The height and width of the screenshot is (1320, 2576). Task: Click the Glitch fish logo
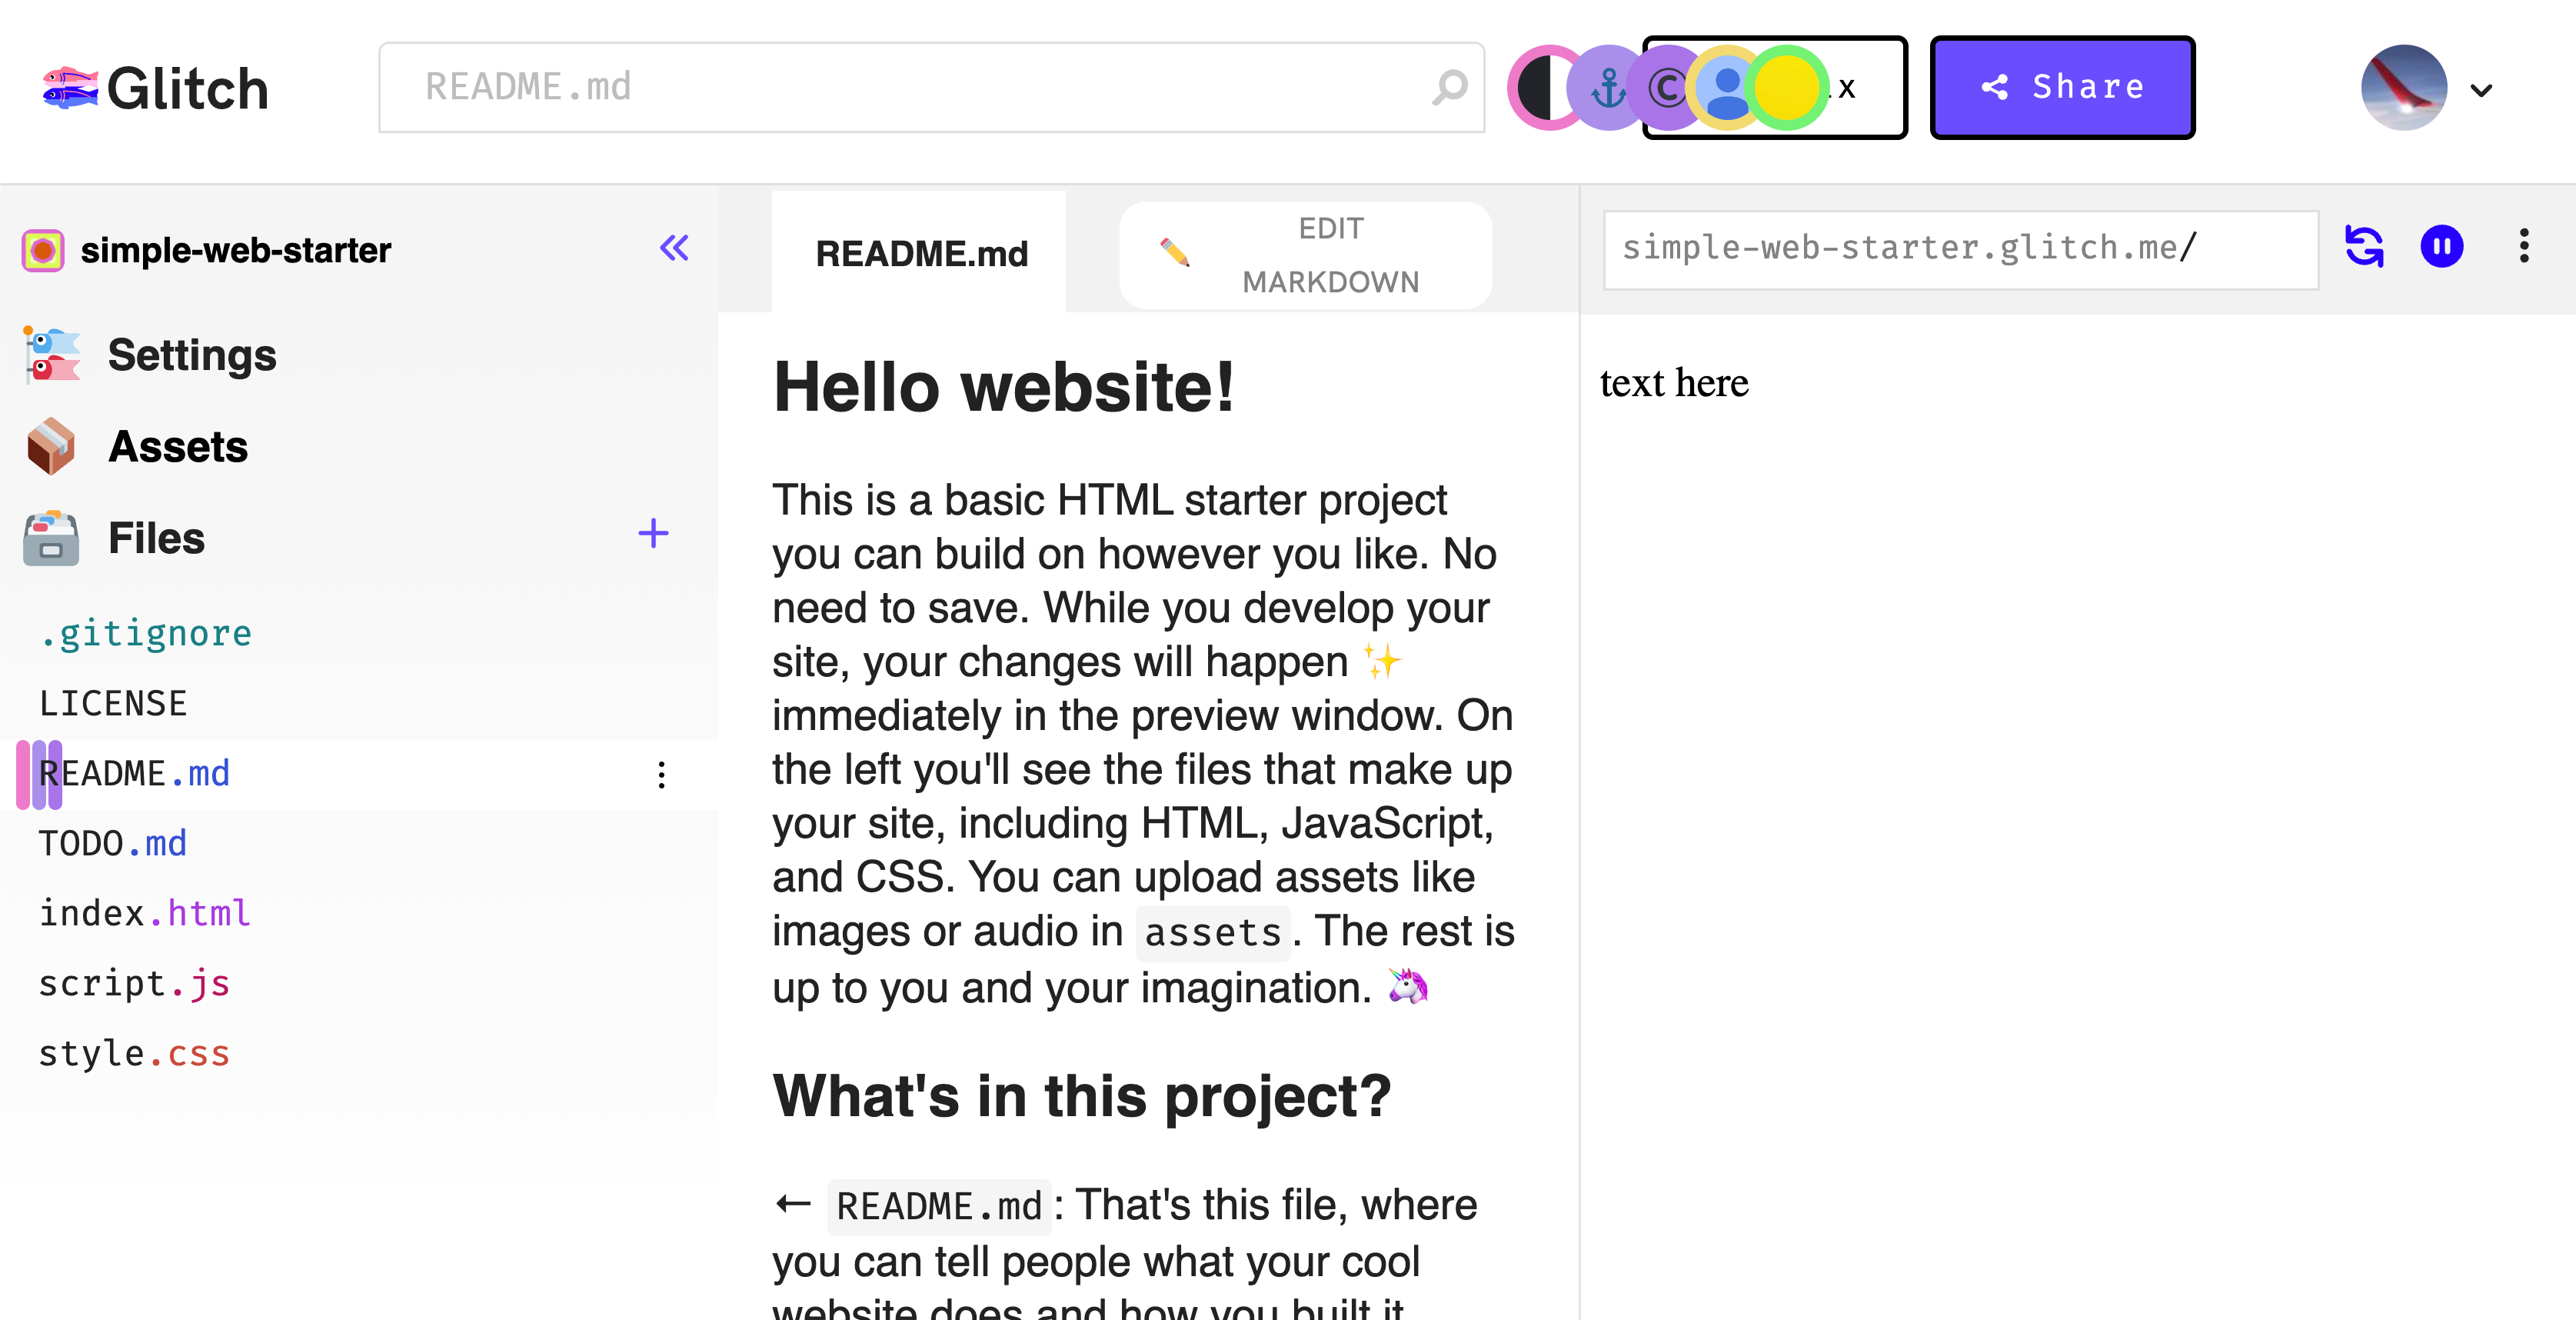70,88
